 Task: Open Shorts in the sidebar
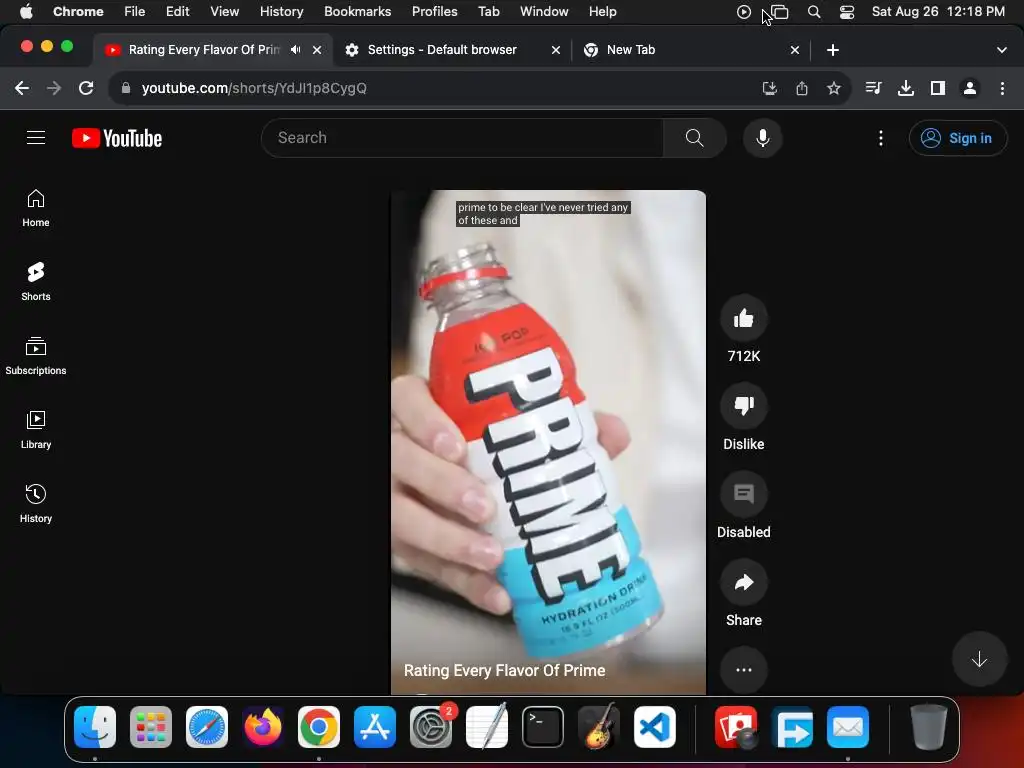[36, 282]
